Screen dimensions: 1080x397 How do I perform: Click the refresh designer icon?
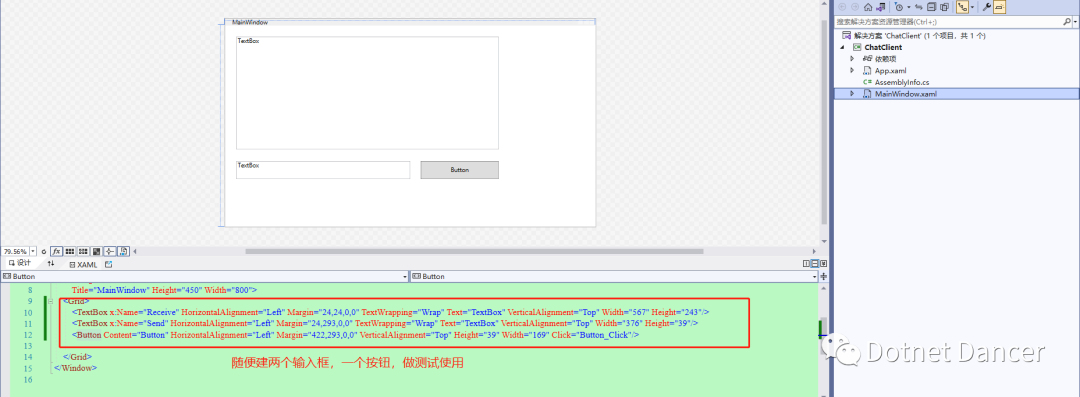[43, 252]
